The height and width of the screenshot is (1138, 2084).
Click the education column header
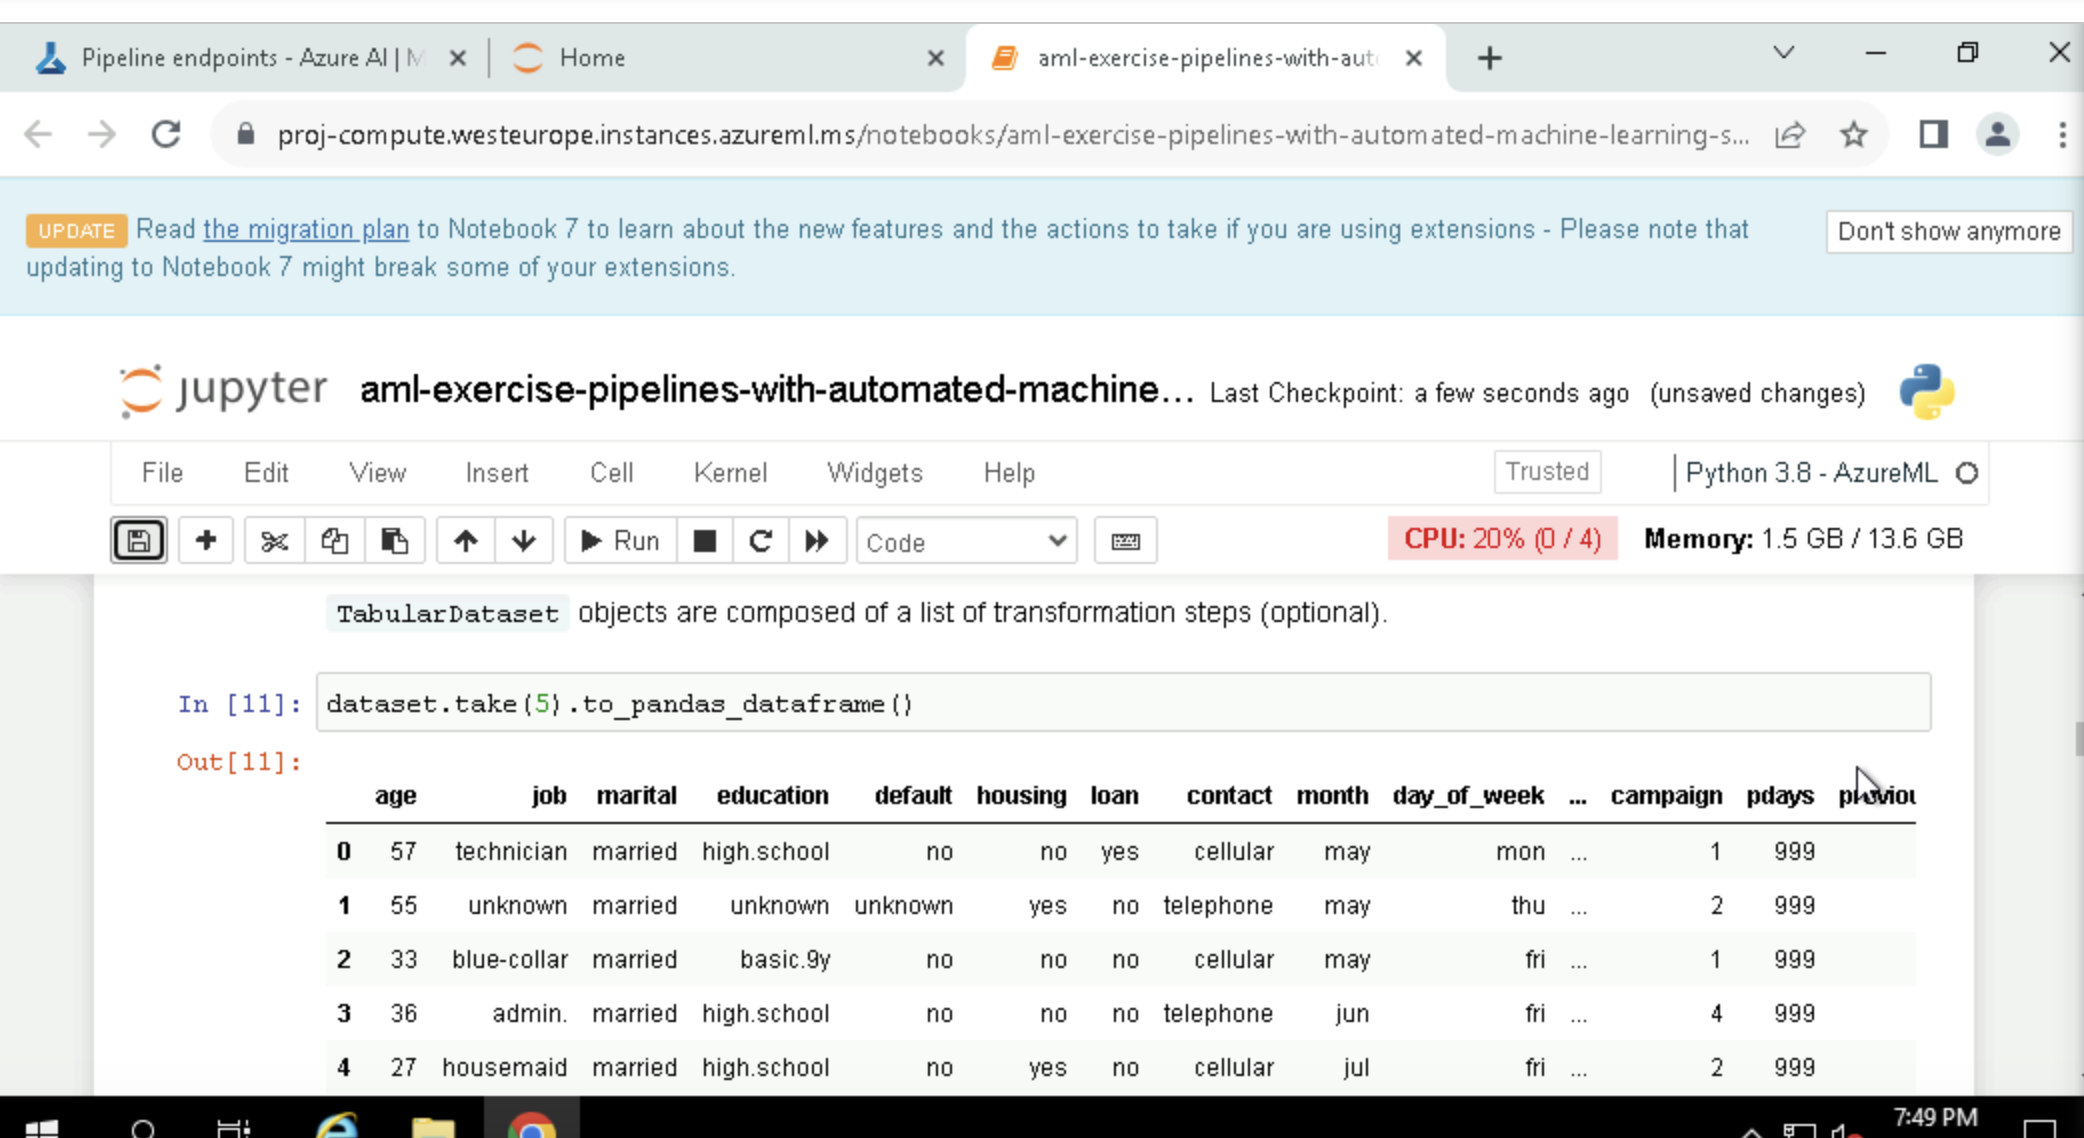(x=772, y=795)
